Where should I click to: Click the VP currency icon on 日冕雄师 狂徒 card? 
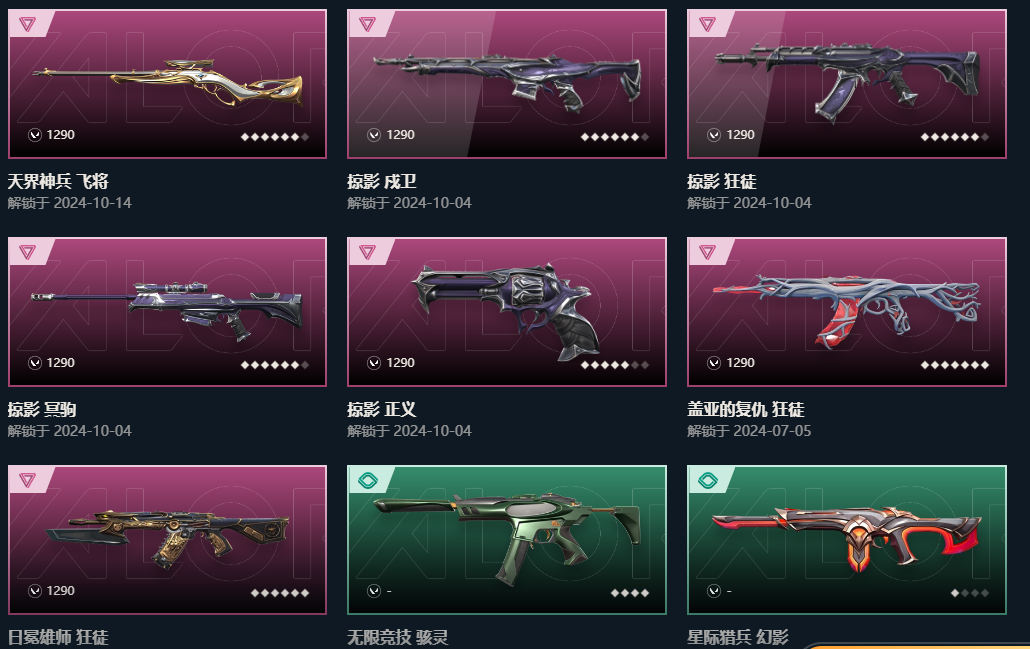pos(35,591)
